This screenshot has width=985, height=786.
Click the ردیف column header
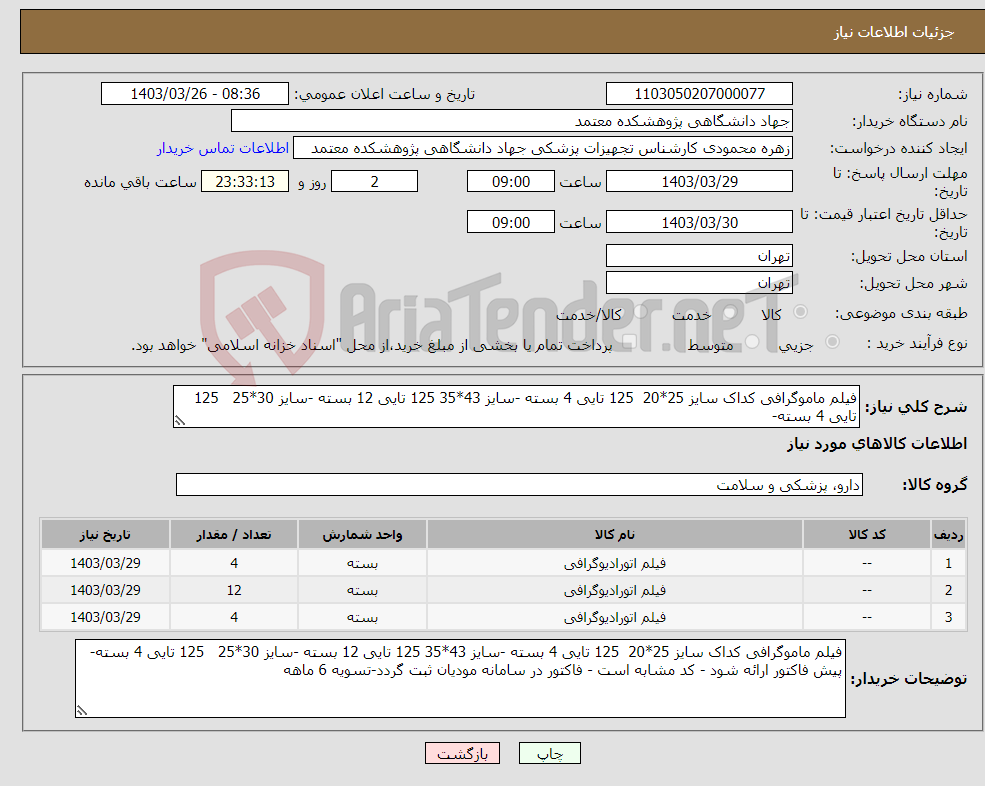click(x=949, y=535)
